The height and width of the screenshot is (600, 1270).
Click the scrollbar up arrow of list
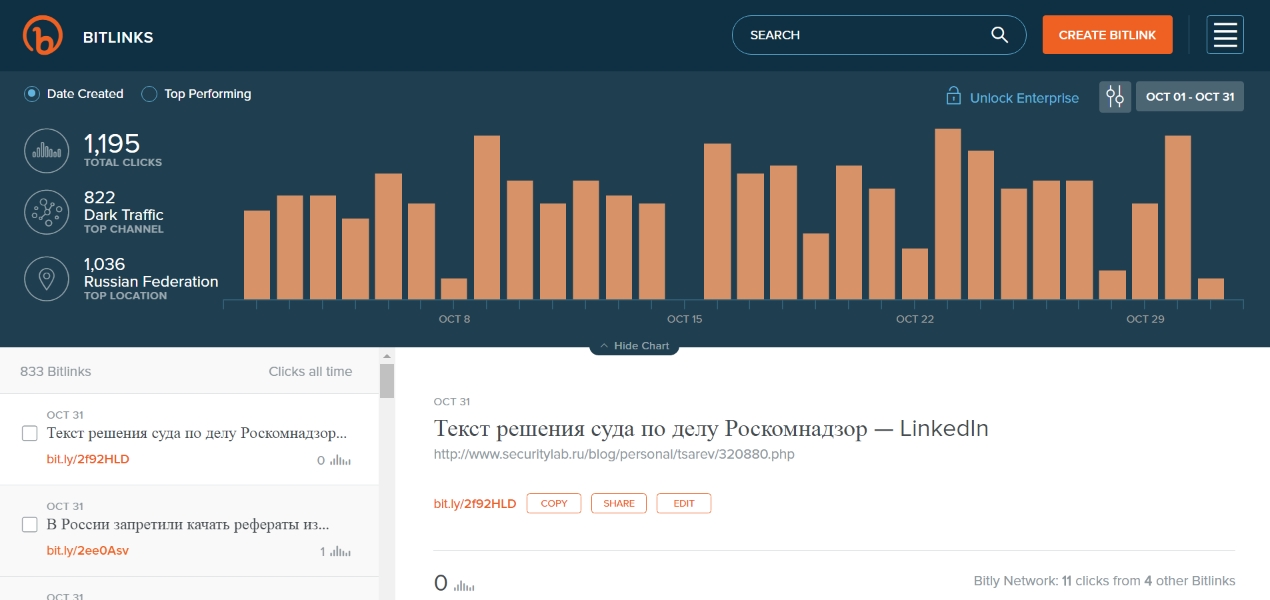click(387, 355)
